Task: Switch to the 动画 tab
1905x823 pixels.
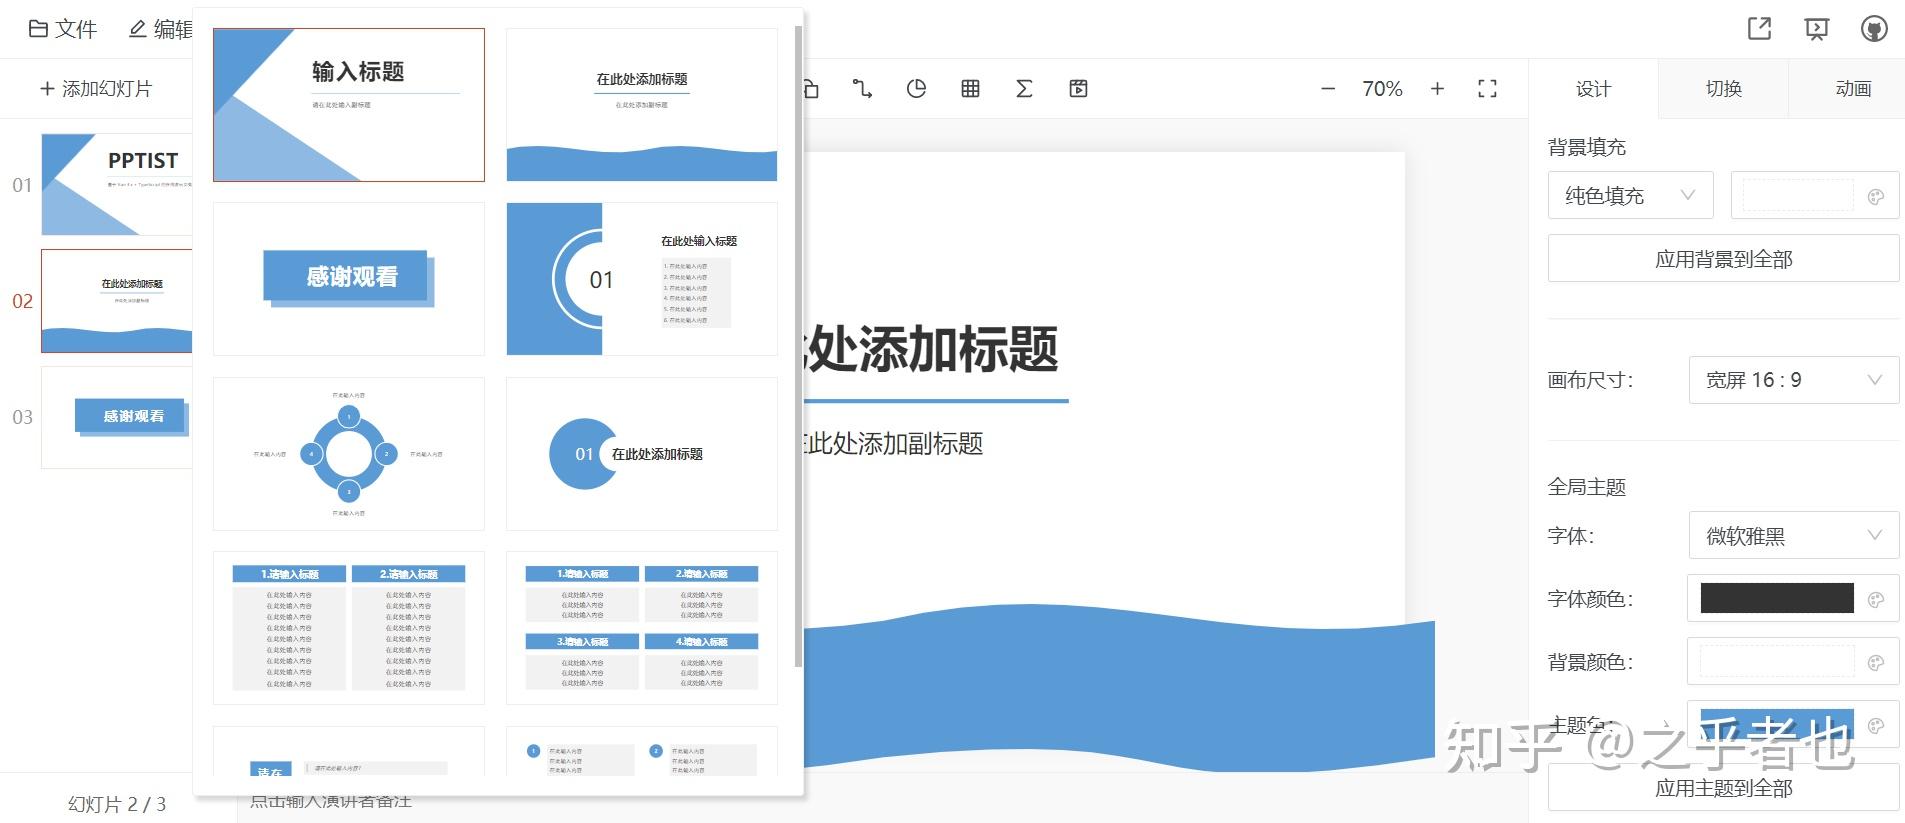Action: click(x=1853, y=89)
